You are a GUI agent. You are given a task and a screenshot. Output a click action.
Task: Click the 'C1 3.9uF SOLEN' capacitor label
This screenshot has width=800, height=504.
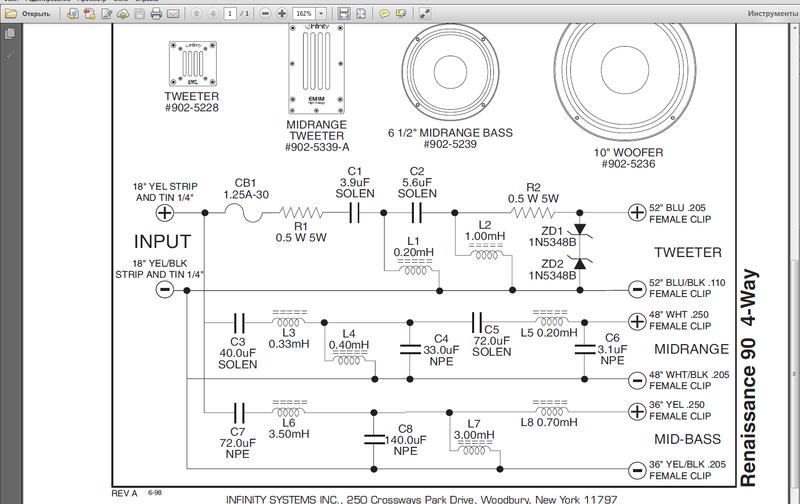[355, 183]
